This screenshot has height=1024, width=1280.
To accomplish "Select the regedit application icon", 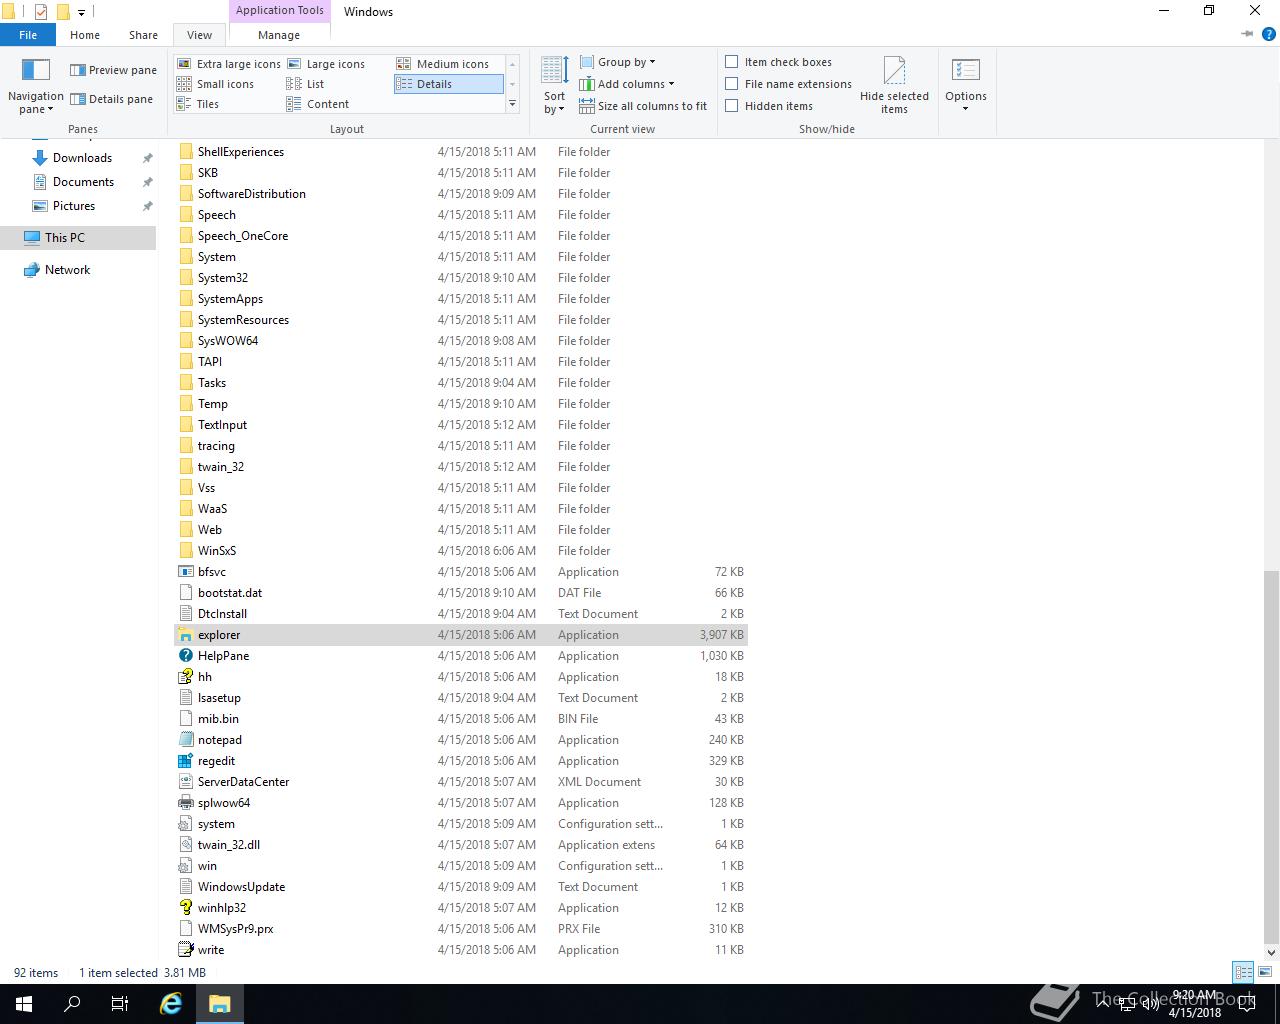I will [x=185, y=761].
